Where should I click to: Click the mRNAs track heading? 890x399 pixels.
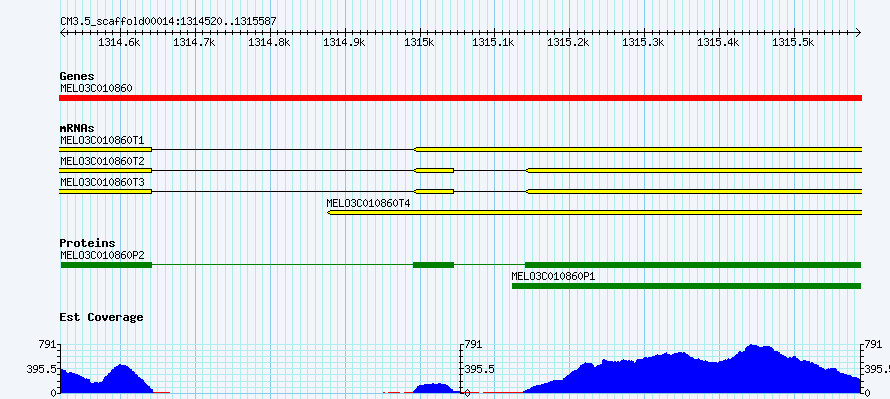tap(77, 129)
